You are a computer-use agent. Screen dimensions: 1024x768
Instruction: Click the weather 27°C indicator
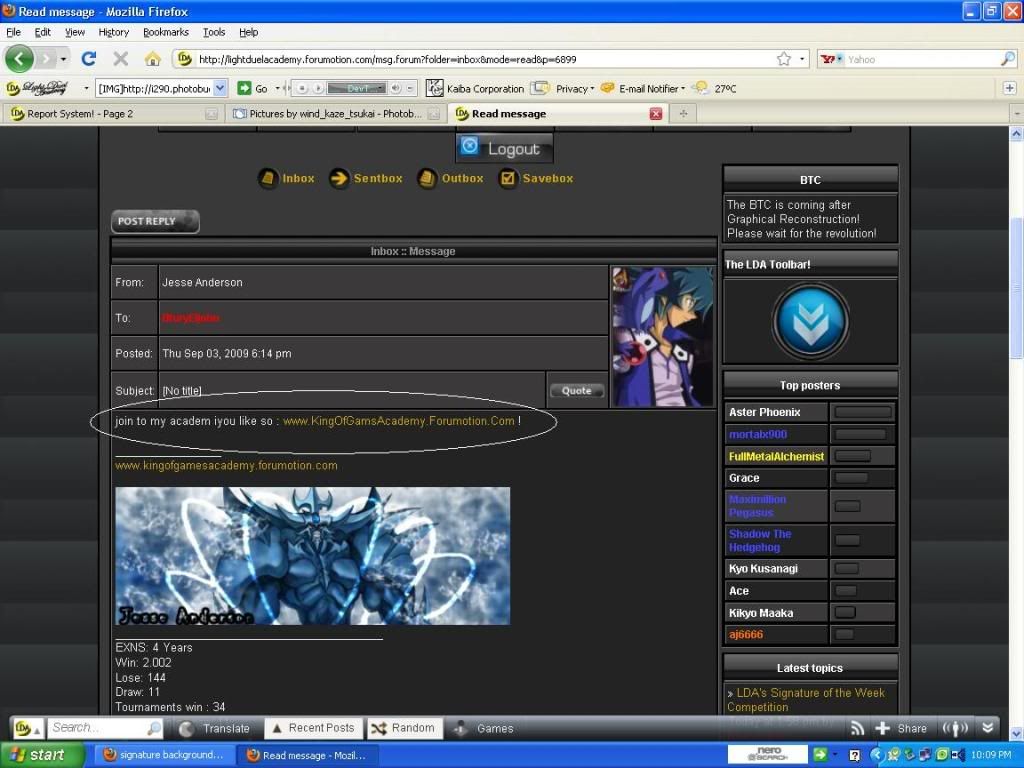tap(716, 88)
